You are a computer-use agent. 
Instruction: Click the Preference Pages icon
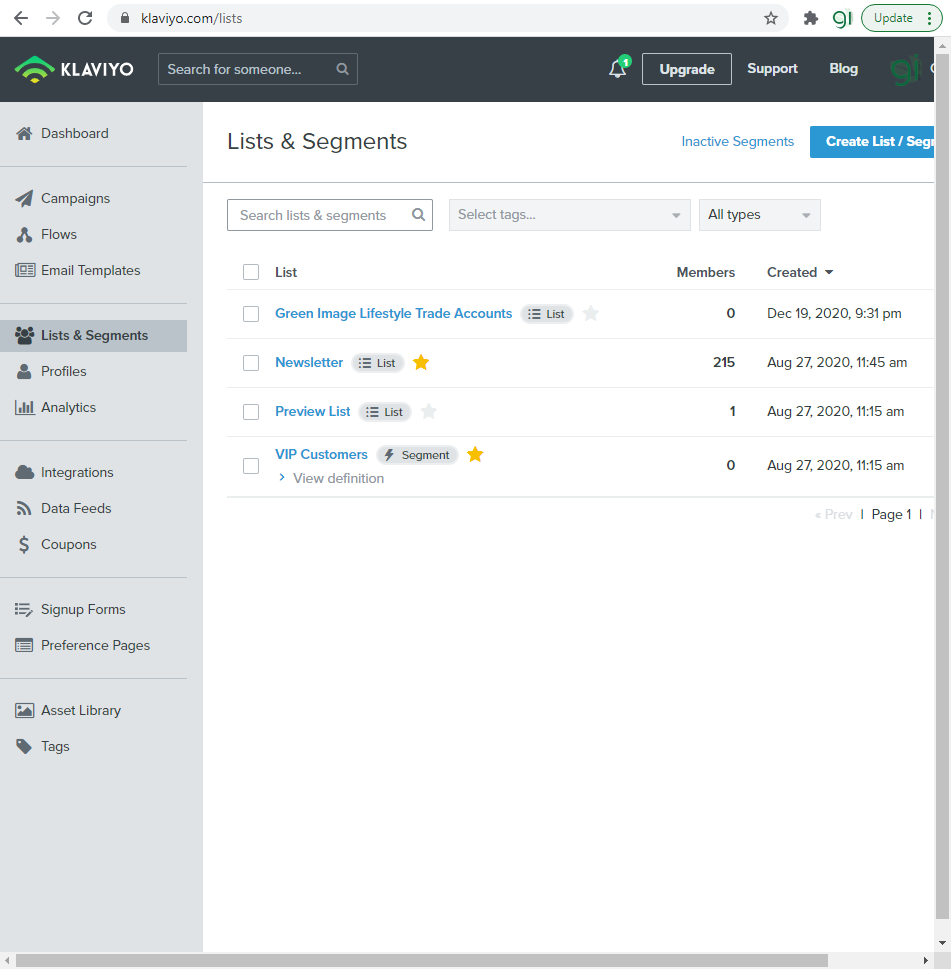click(24, 646)
